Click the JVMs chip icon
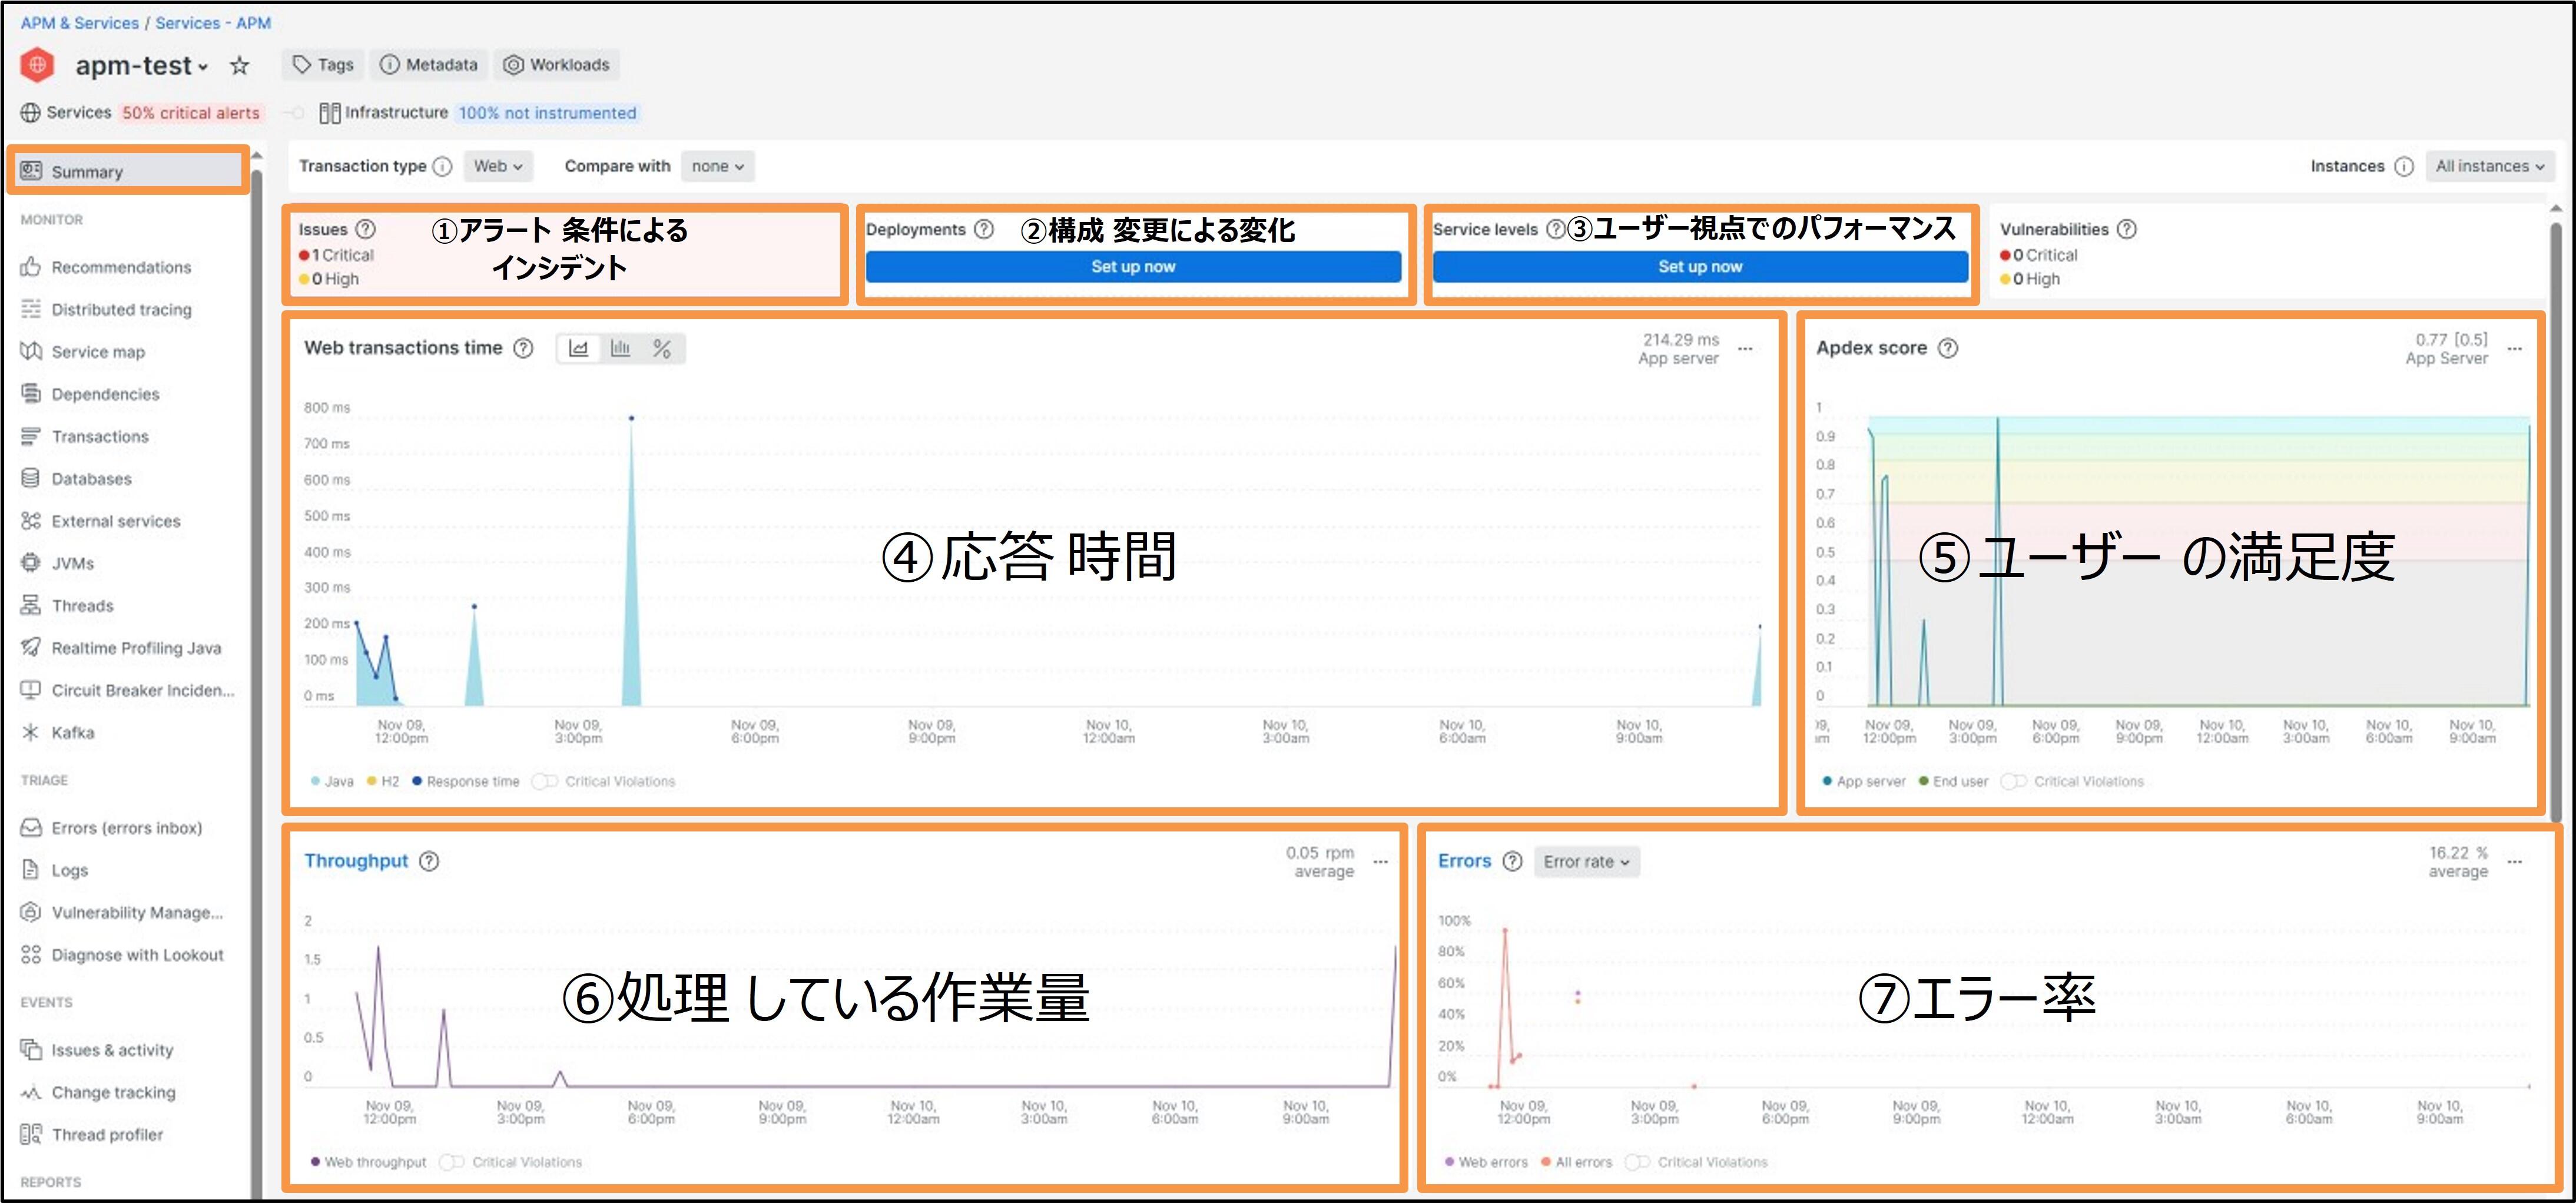The image size is (2576, 1203). tap(31, 563)
